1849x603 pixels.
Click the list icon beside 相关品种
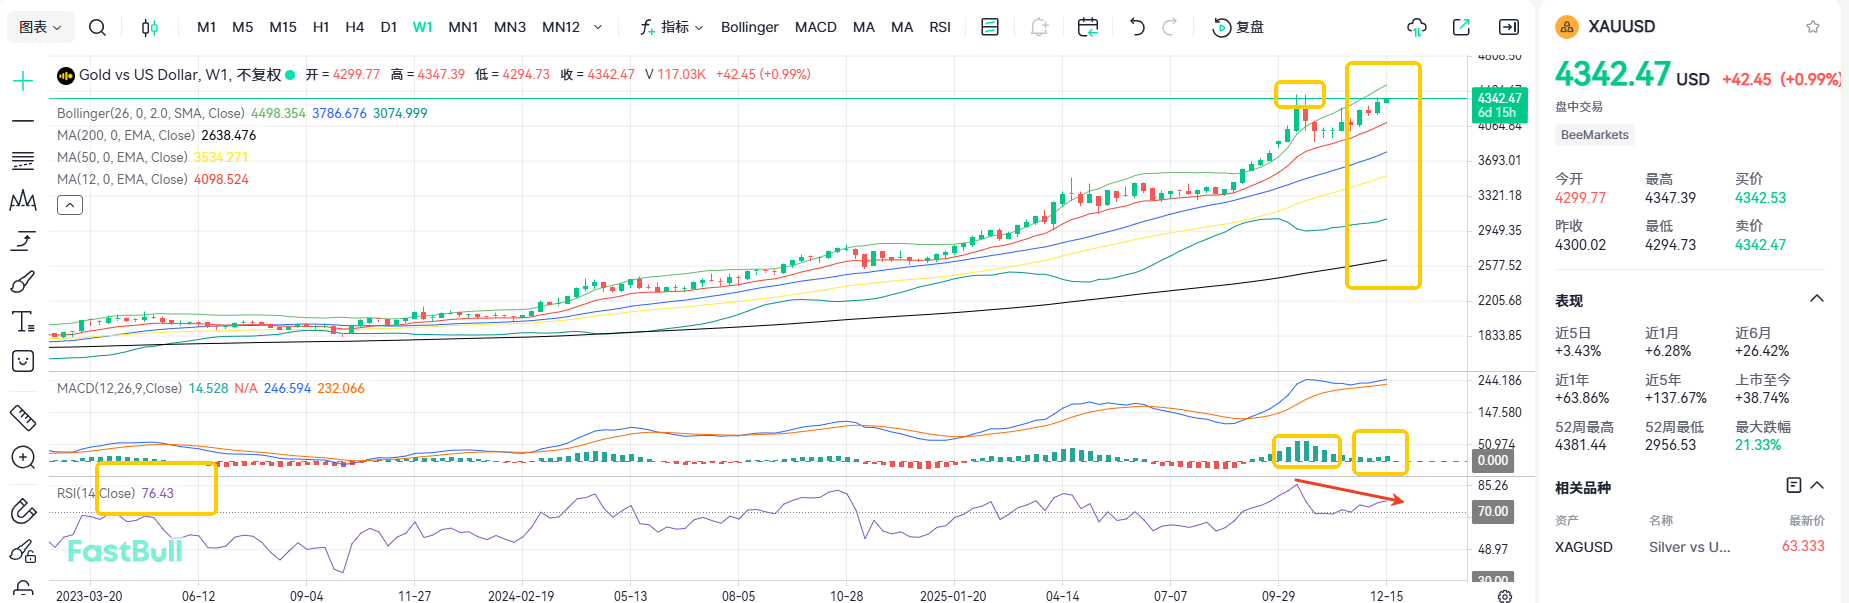1794,485
